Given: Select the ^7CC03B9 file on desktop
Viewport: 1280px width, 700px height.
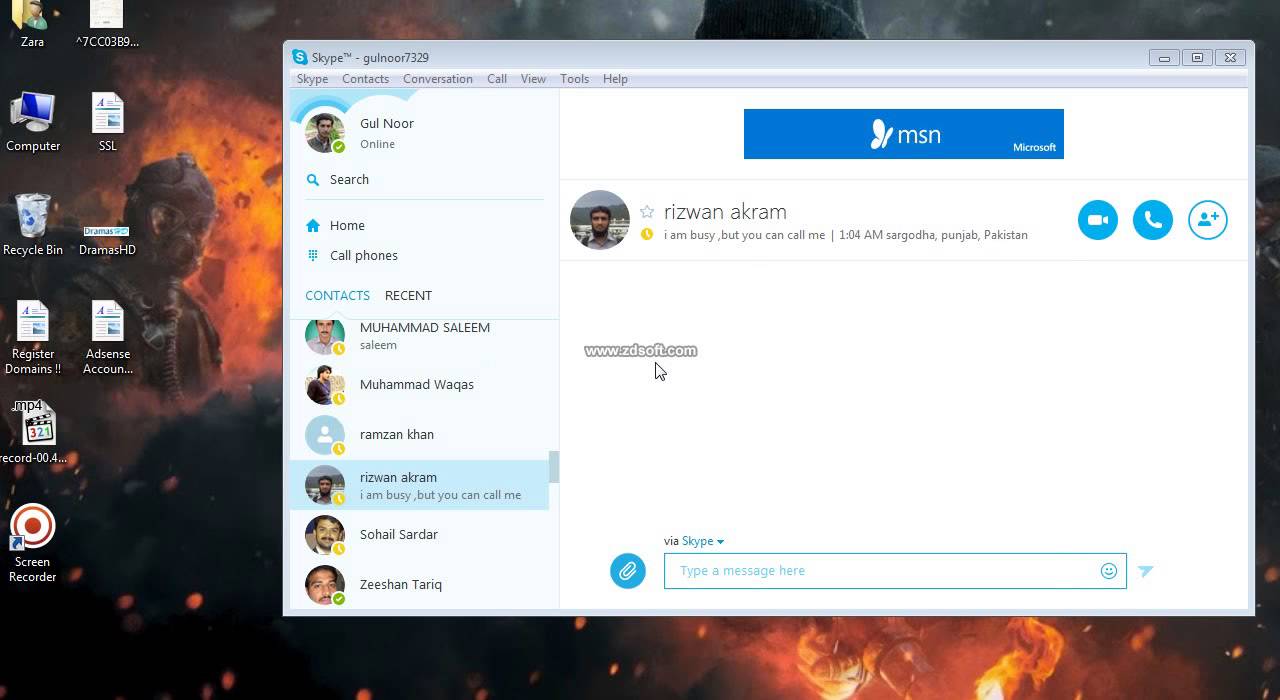Looking at the screenshot, I should pyautogui.click(x=107, y=25).
